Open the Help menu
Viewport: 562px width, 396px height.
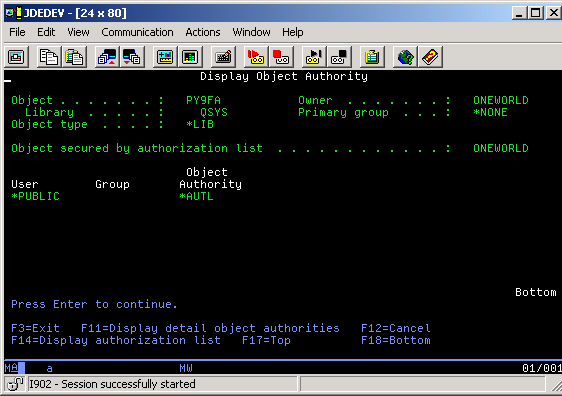coord(292,32)
